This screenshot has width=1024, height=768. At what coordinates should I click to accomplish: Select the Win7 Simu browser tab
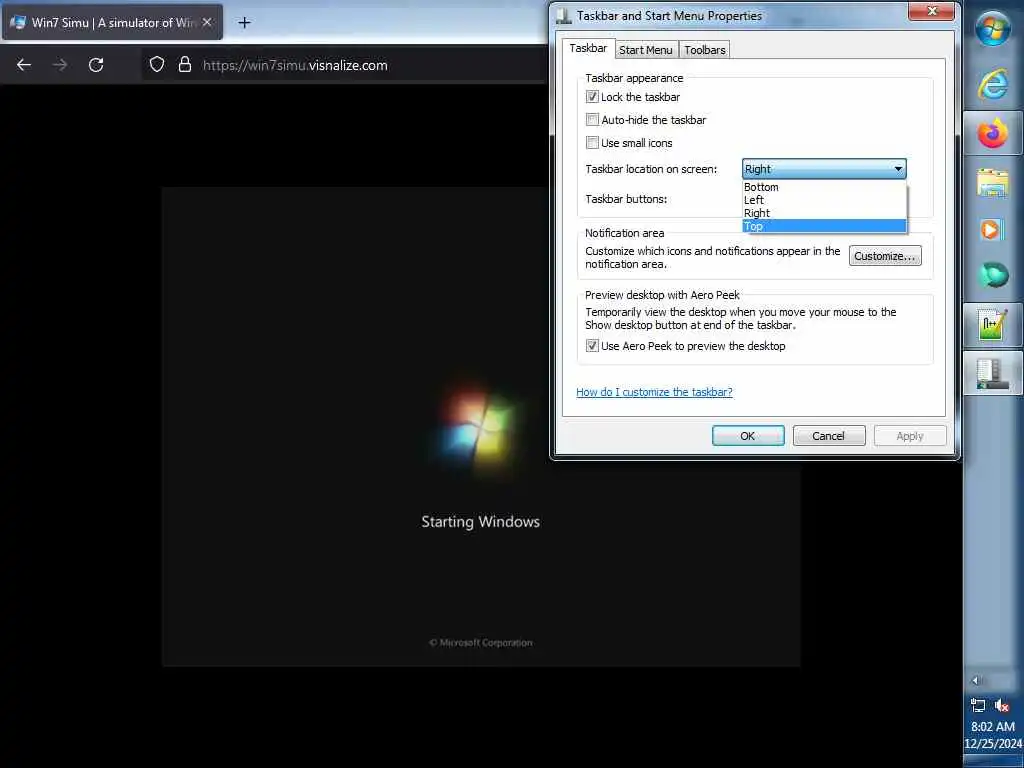(x=112, y=22)
